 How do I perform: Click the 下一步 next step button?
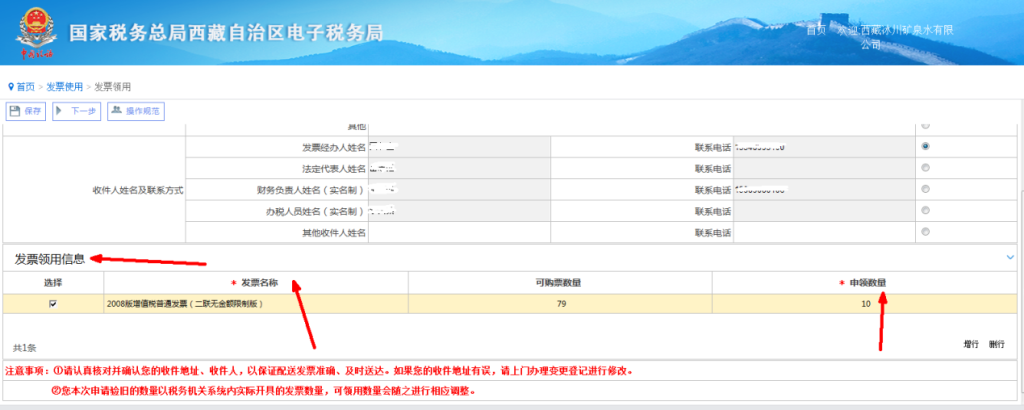coord(76,111)
